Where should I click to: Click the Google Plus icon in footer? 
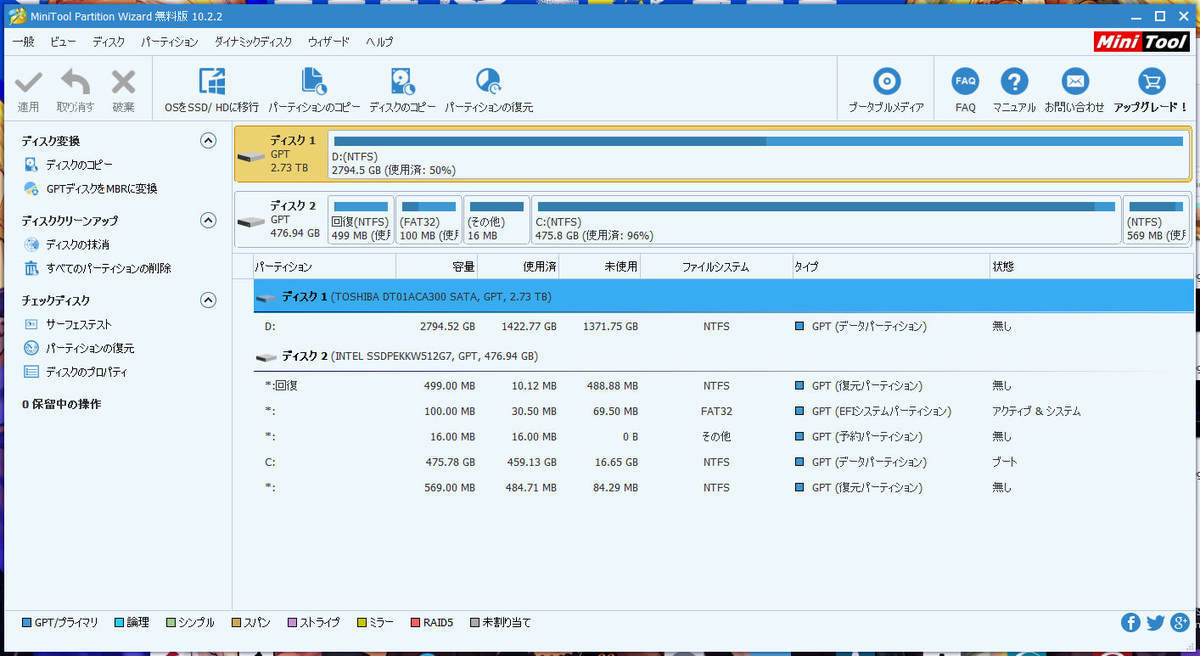[1180, 623]
